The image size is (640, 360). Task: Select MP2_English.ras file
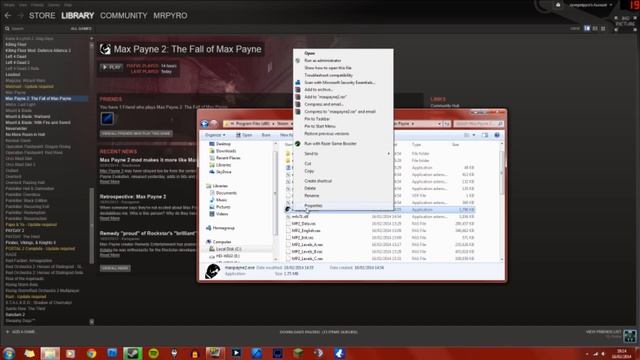306,231
